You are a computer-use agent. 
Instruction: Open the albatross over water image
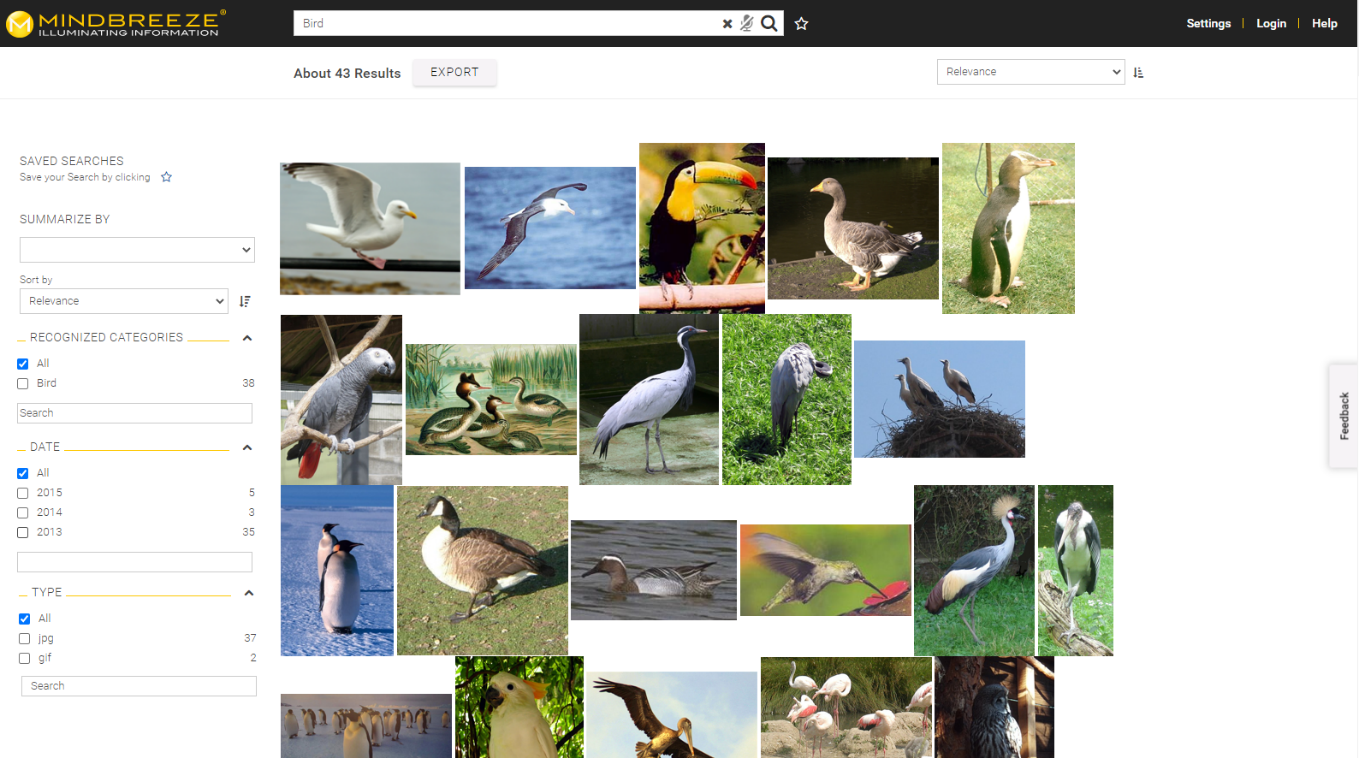point(550,228)
